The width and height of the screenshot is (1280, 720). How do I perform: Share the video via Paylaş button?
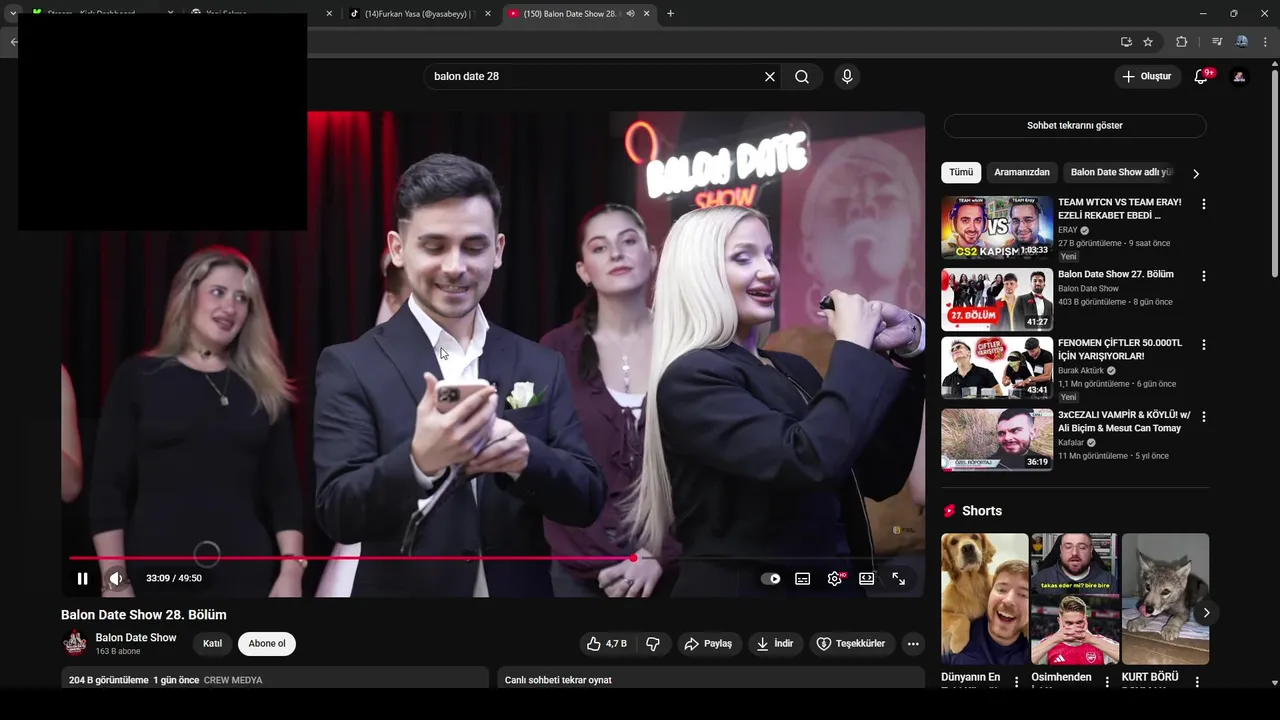coord(708,644)
